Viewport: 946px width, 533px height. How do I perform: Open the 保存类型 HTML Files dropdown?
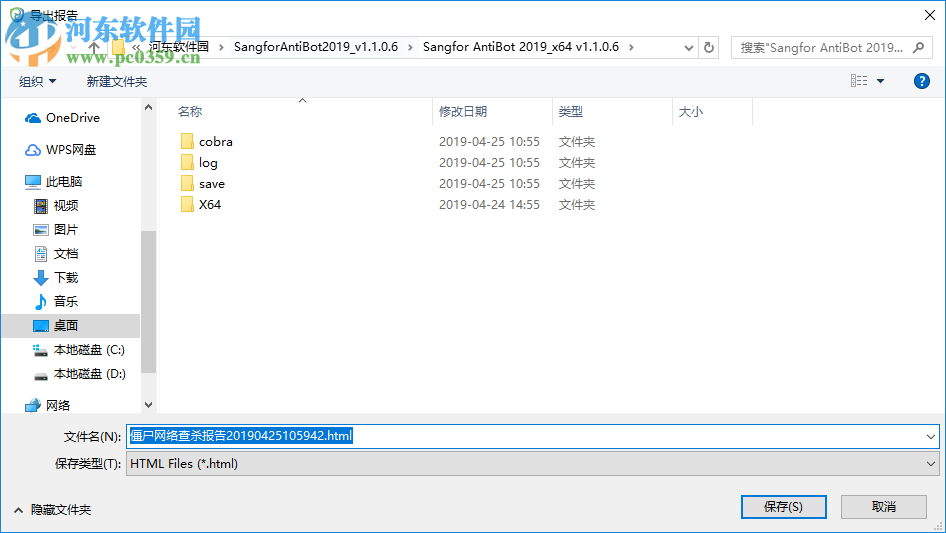(x=533, y=464)
